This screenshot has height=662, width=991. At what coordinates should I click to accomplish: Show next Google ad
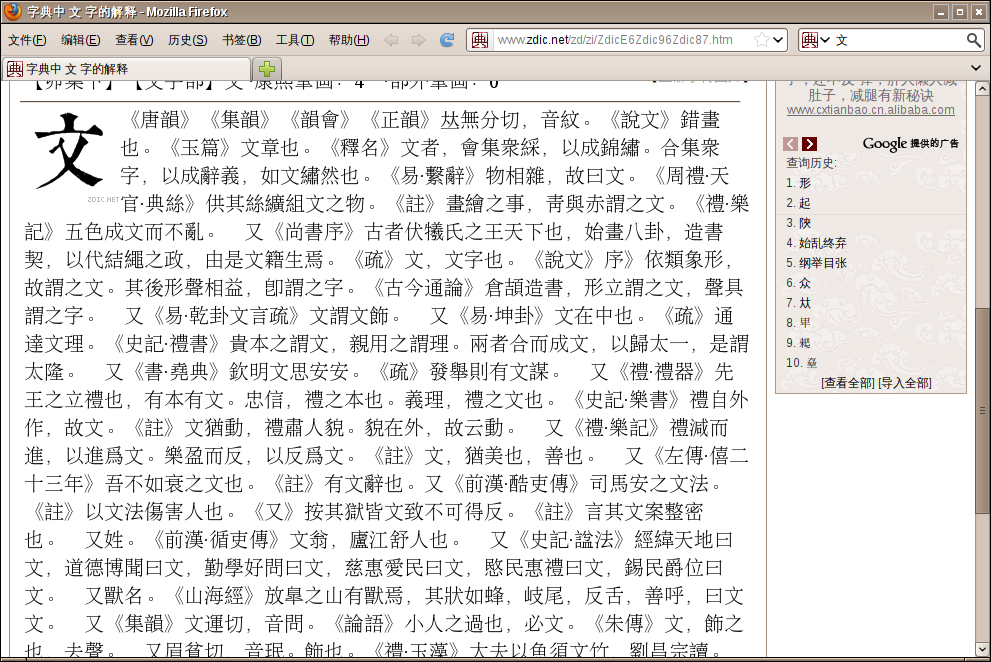click(809, 144)
